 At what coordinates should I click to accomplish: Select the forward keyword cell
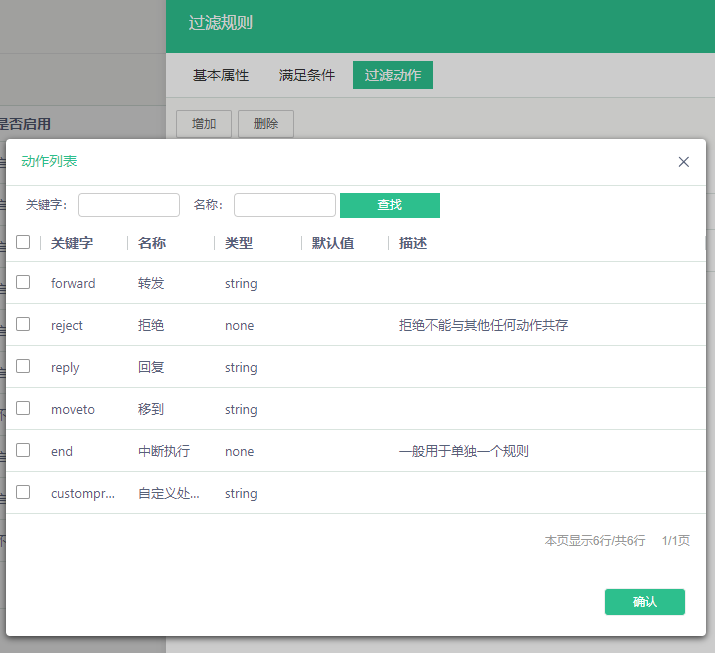[73, 284]
